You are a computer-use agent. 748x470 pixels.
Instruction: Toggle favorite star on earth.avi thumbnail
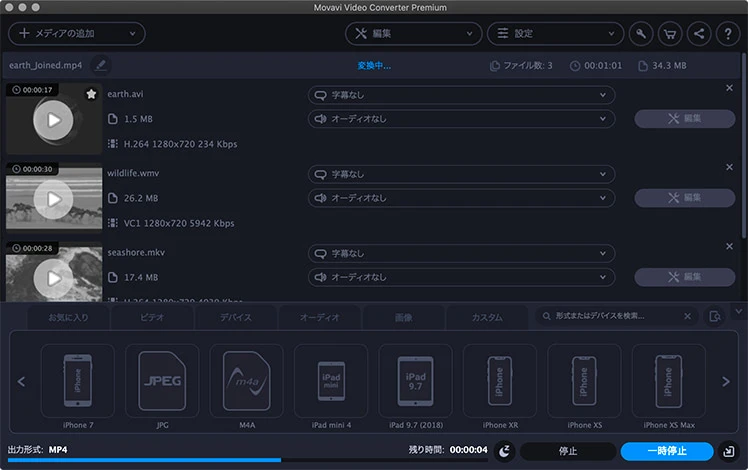pyautogui.click(x=91, y=94)
